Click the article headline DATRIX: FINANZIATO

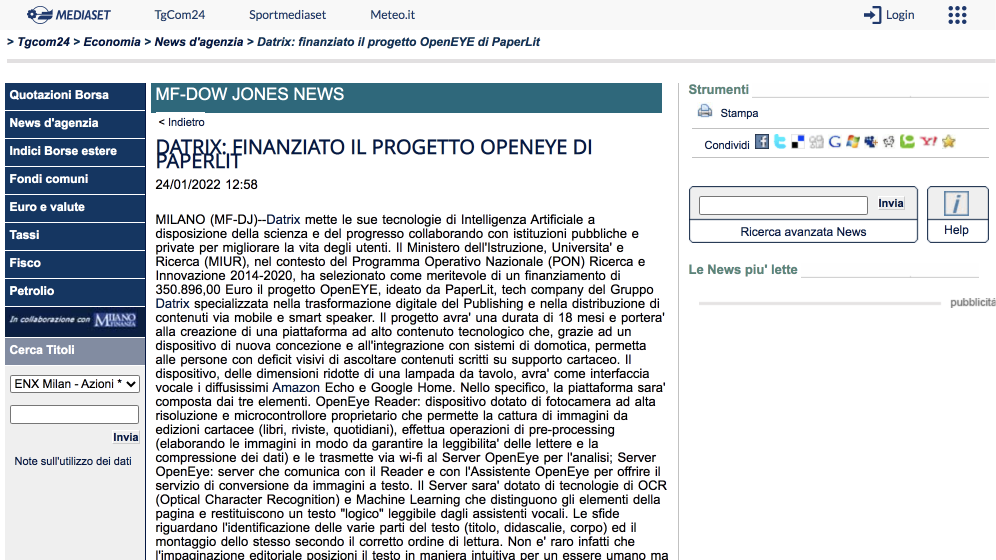pyautogui.click(x=374, y=154)
